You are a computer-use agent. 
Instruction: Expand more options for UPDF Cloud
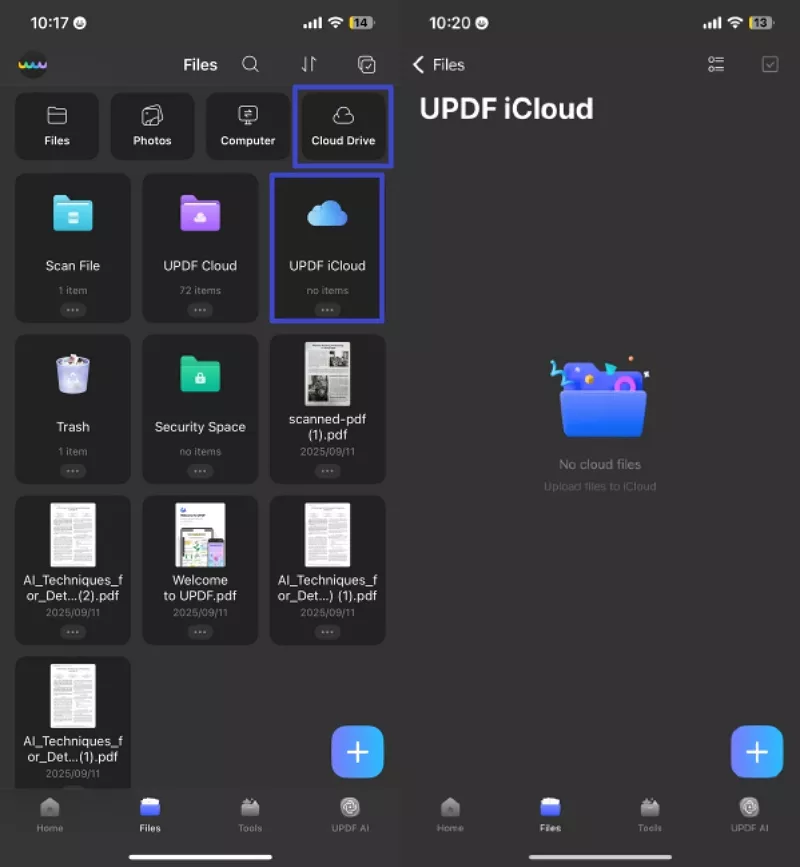click(200, 310)
